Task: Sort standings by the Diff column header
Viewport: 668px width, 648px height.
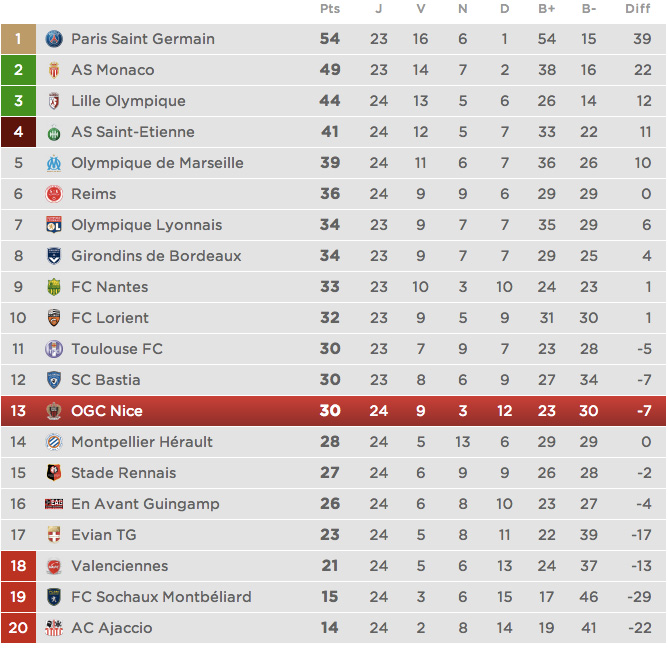Action: coord(637,9)
